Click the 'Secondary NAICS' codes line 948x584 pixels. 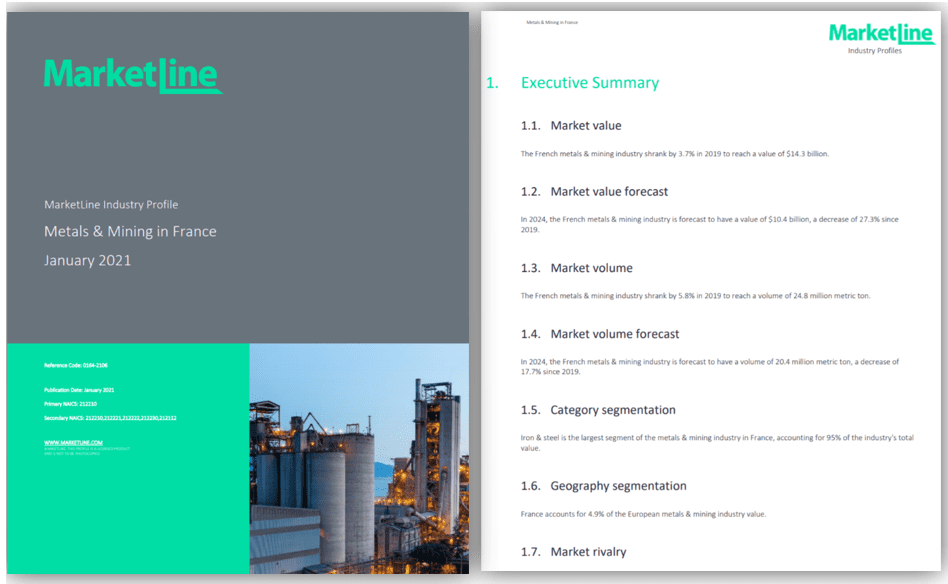click(x=110, y=418)
